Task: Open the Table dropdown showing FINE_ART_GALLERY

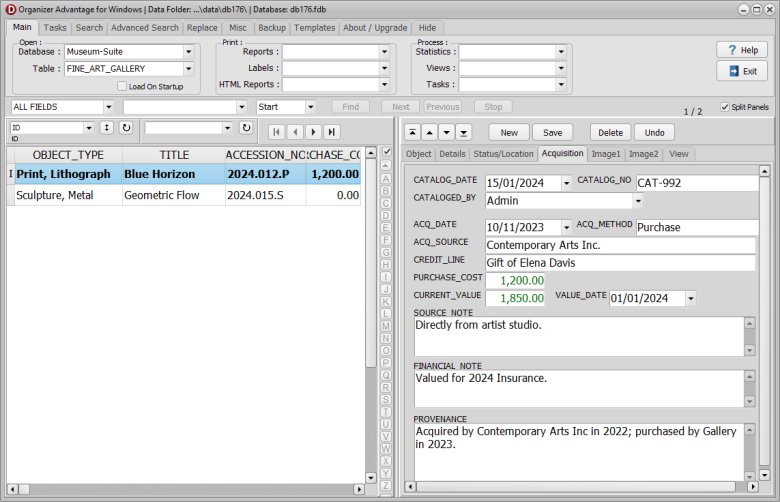Action: pos(188,69)
